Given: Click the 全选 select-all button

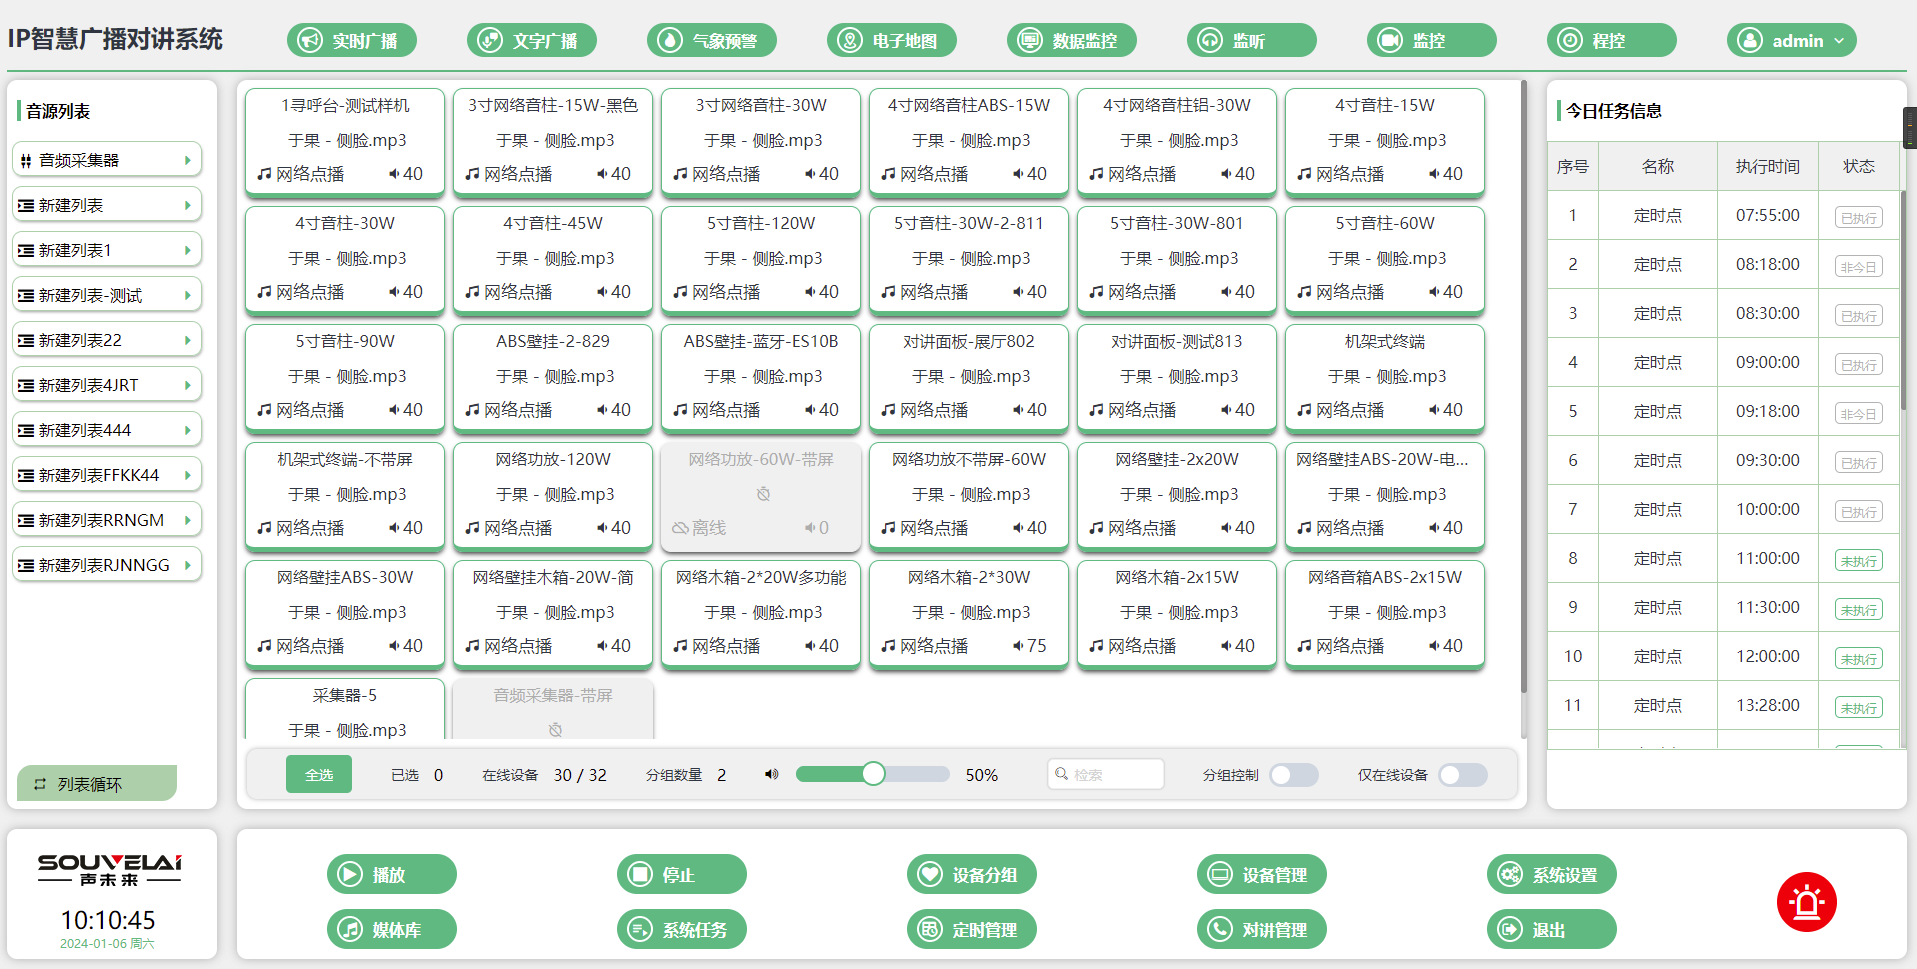Looking at the screenshot, I should tap(318, 774).
